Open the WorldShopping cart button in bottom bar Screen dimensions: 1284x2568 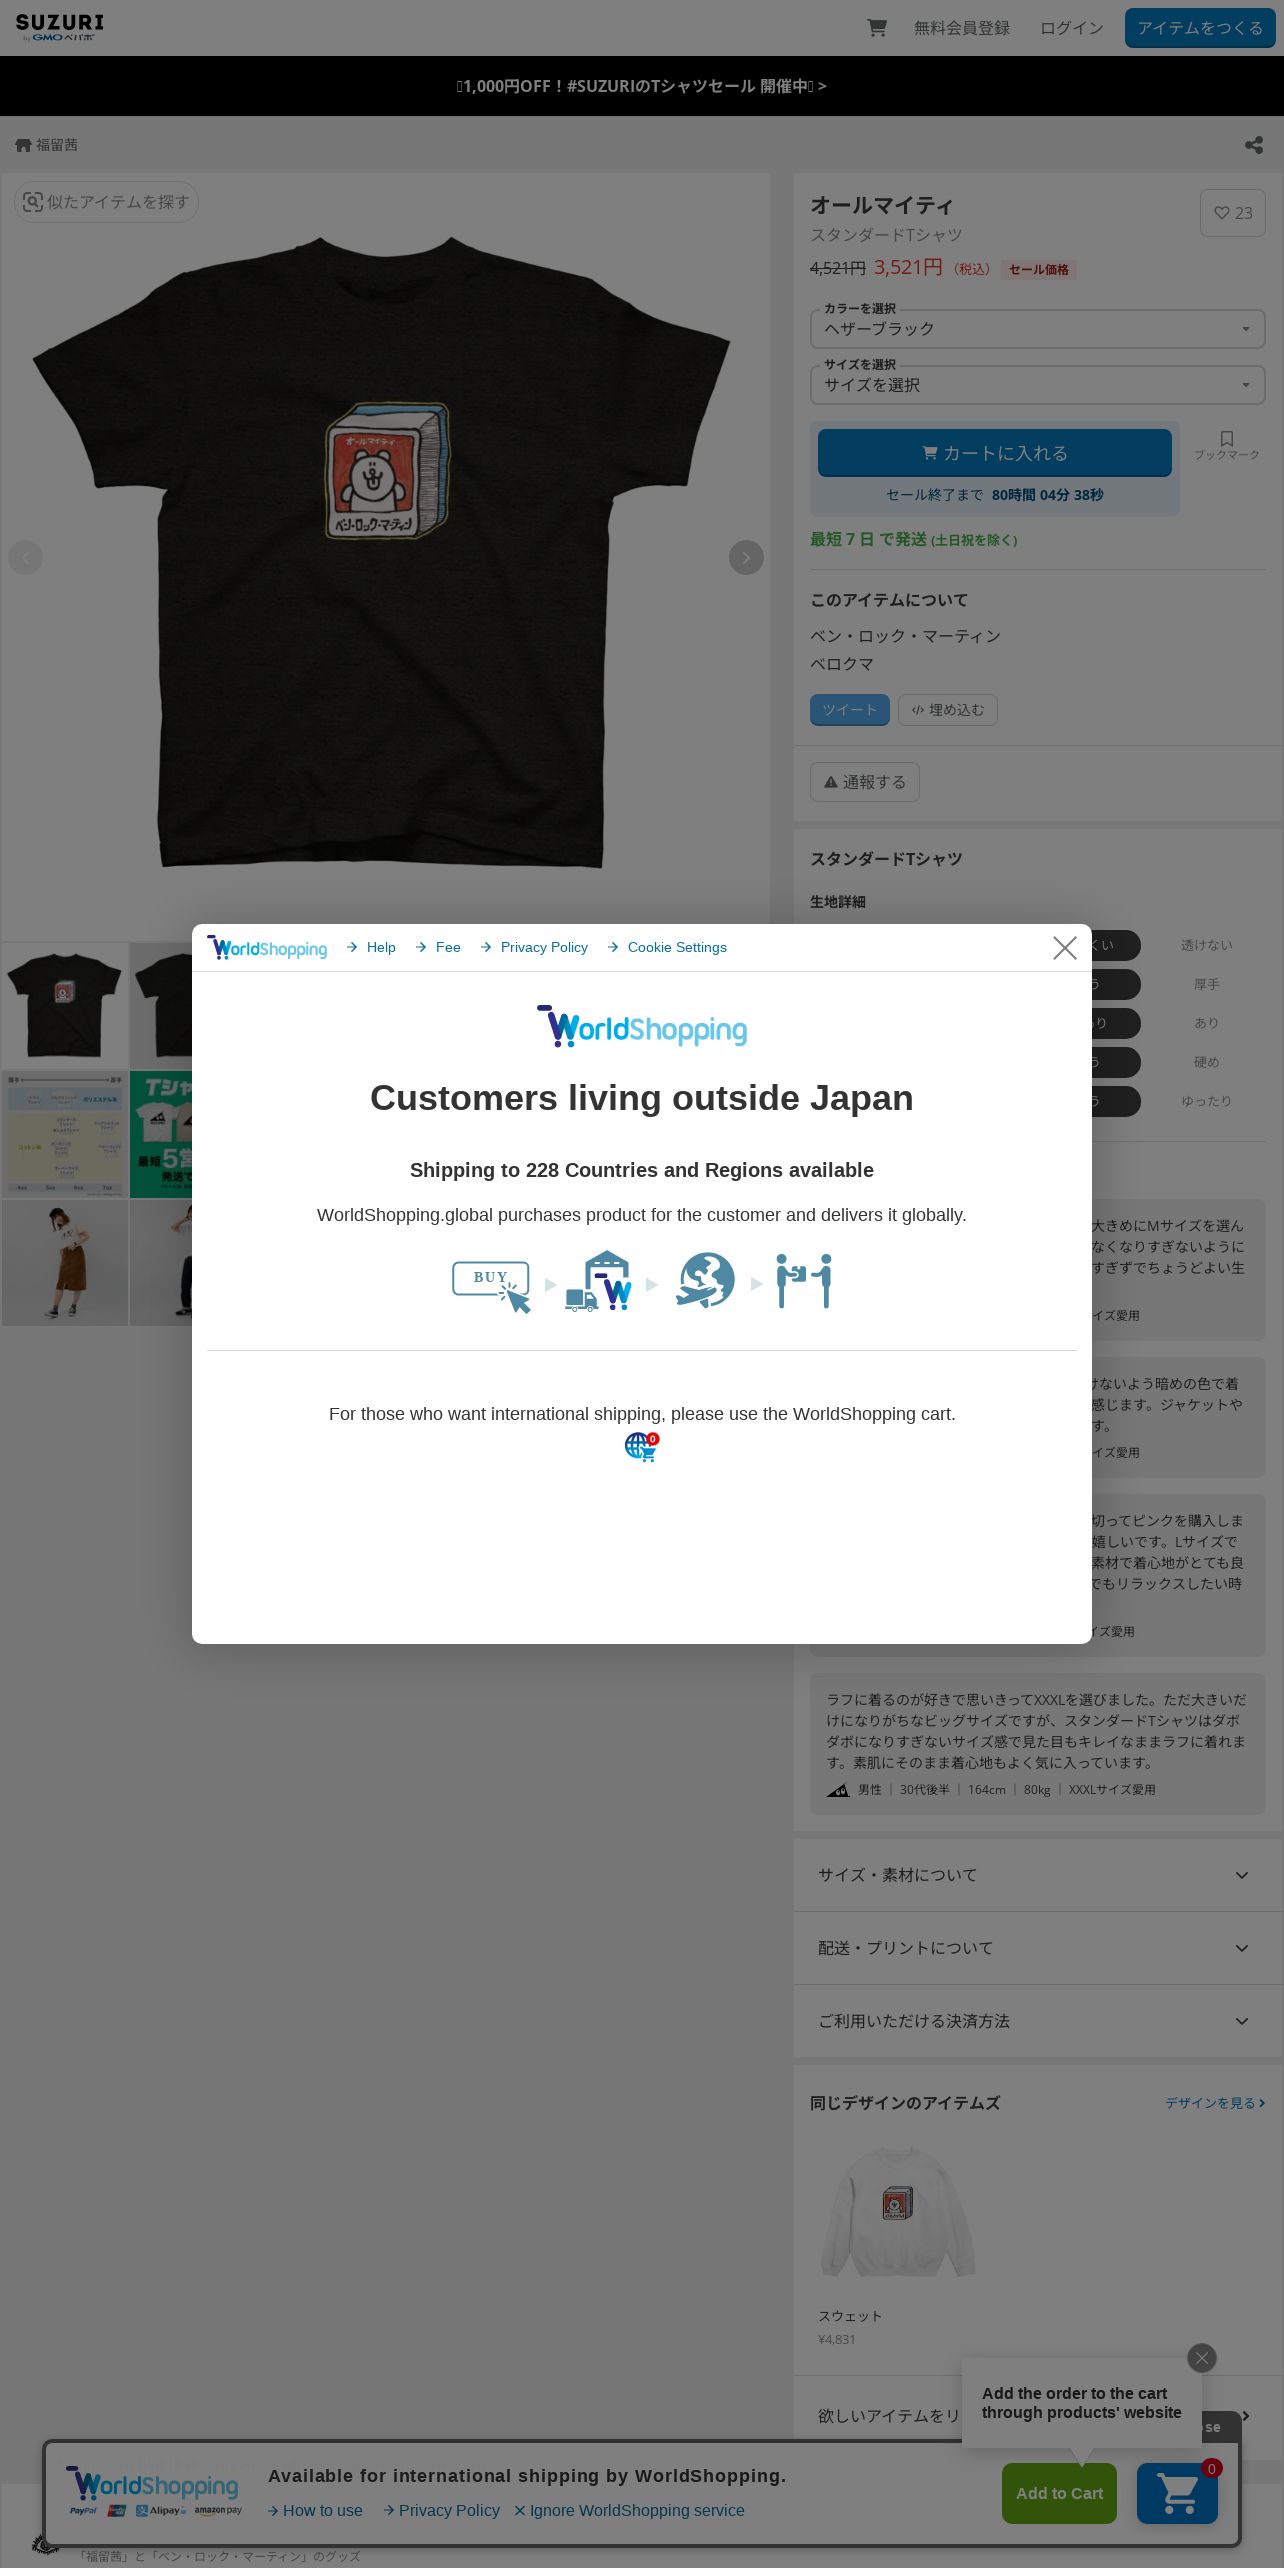[1178, 2493]
